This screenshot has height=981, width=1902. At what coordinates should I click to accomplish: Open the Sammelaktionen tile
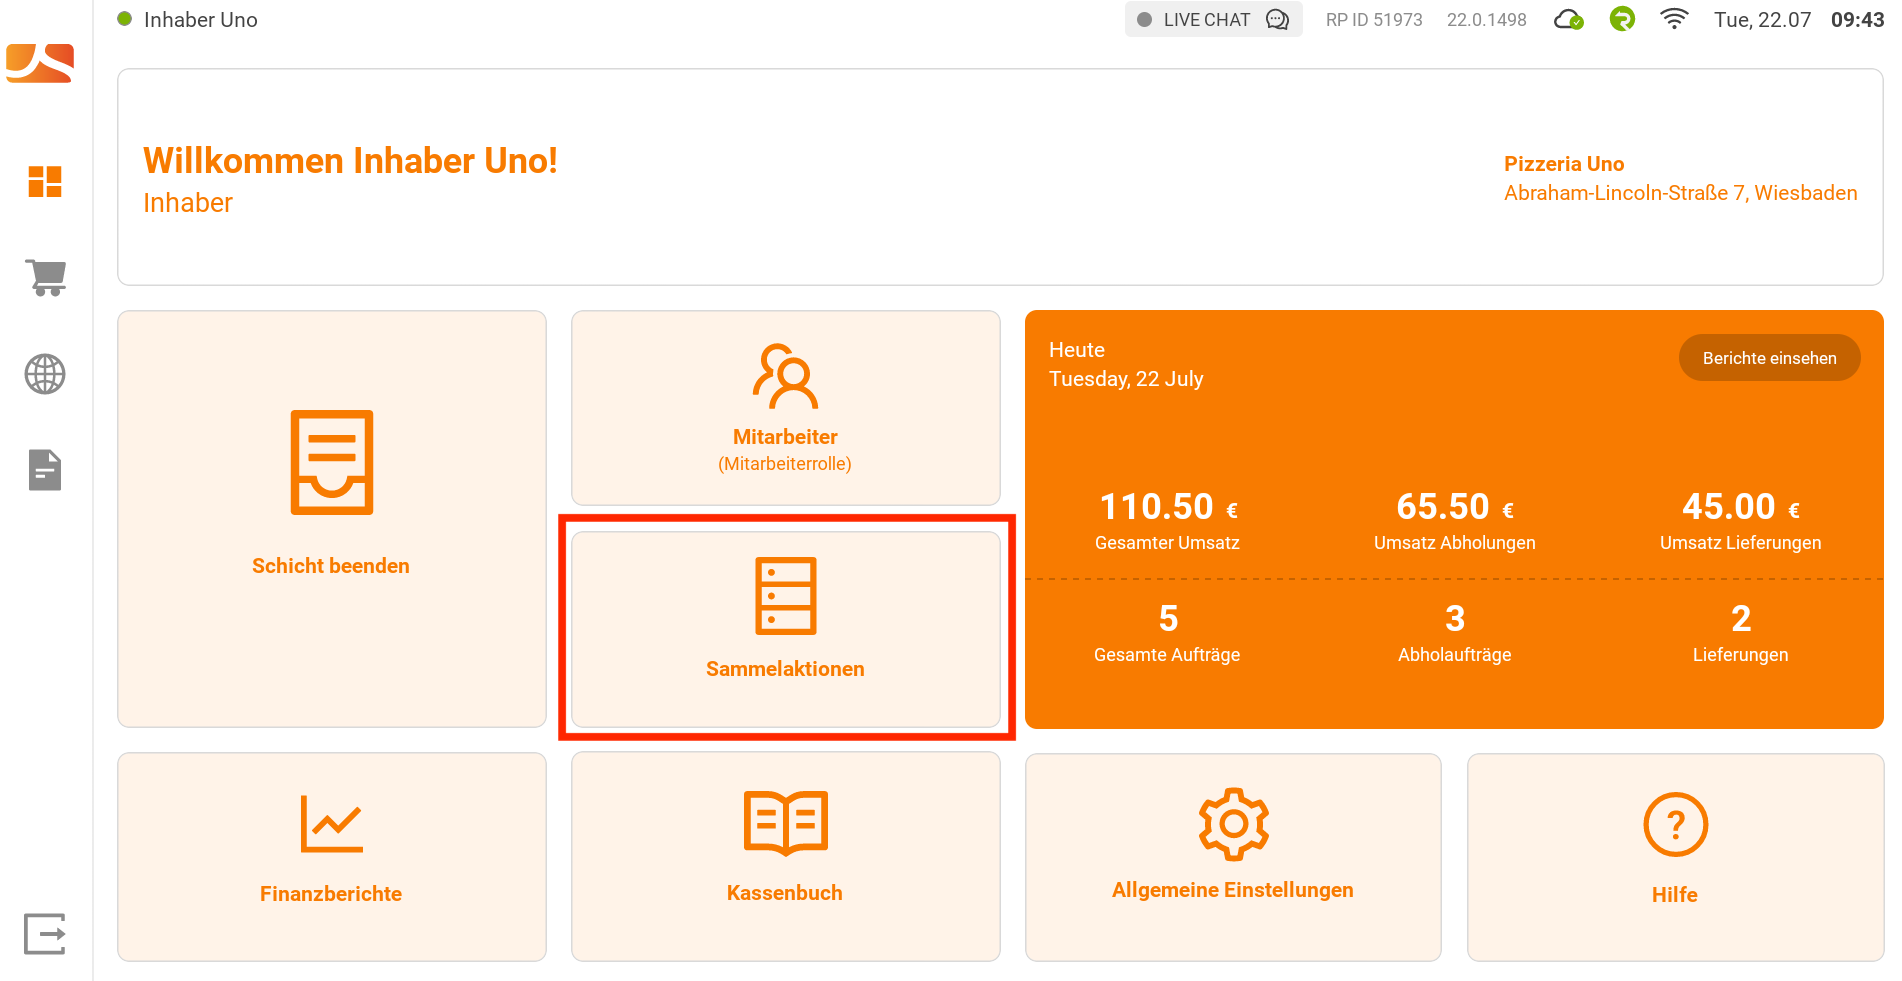785,629
